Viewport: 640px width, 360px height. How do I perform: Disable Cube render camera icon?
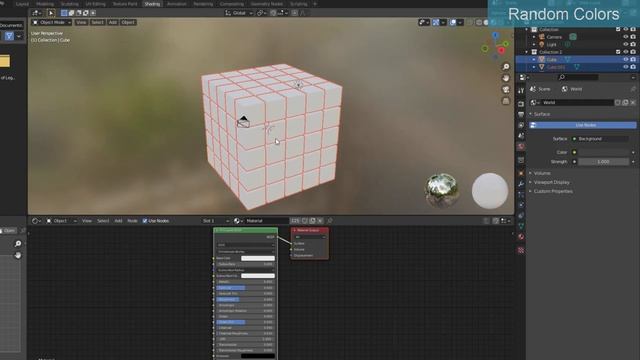pyautogui.click(x=633, y=59)
